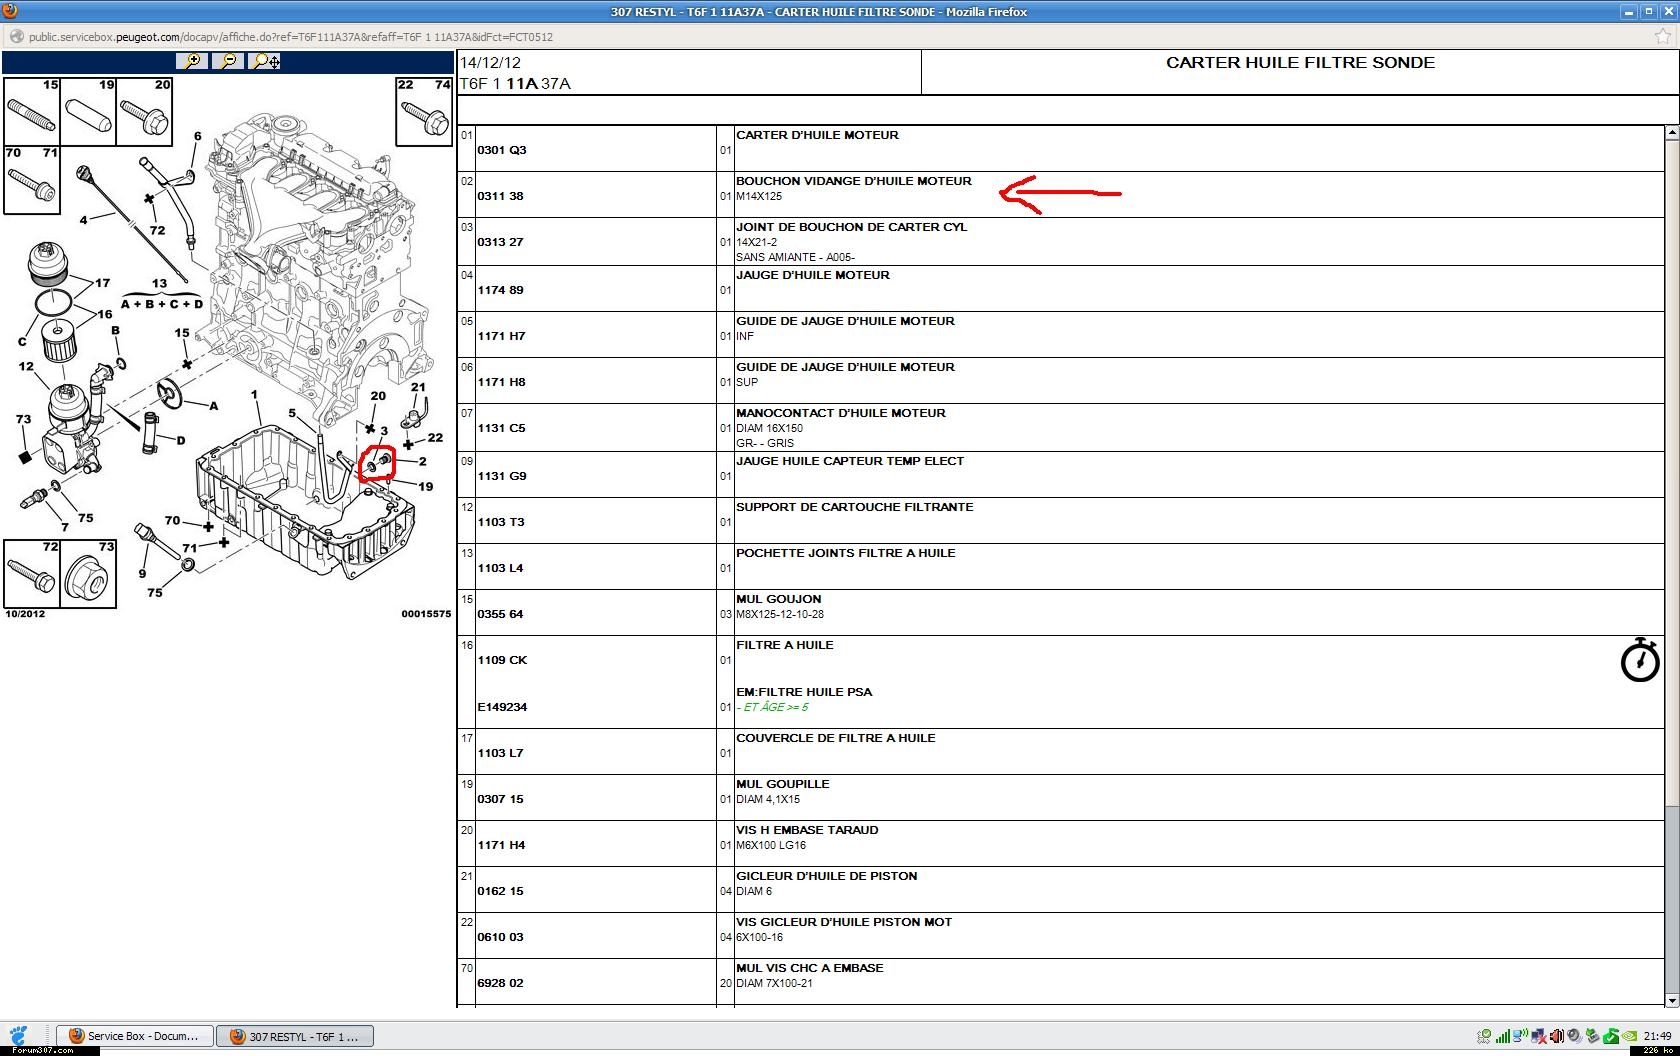Click MANOCONTACT D'HUILE MOTEUR description
Viewport: 1680px width, 1056px height.
pyautogui.click(x=841, y=413)
